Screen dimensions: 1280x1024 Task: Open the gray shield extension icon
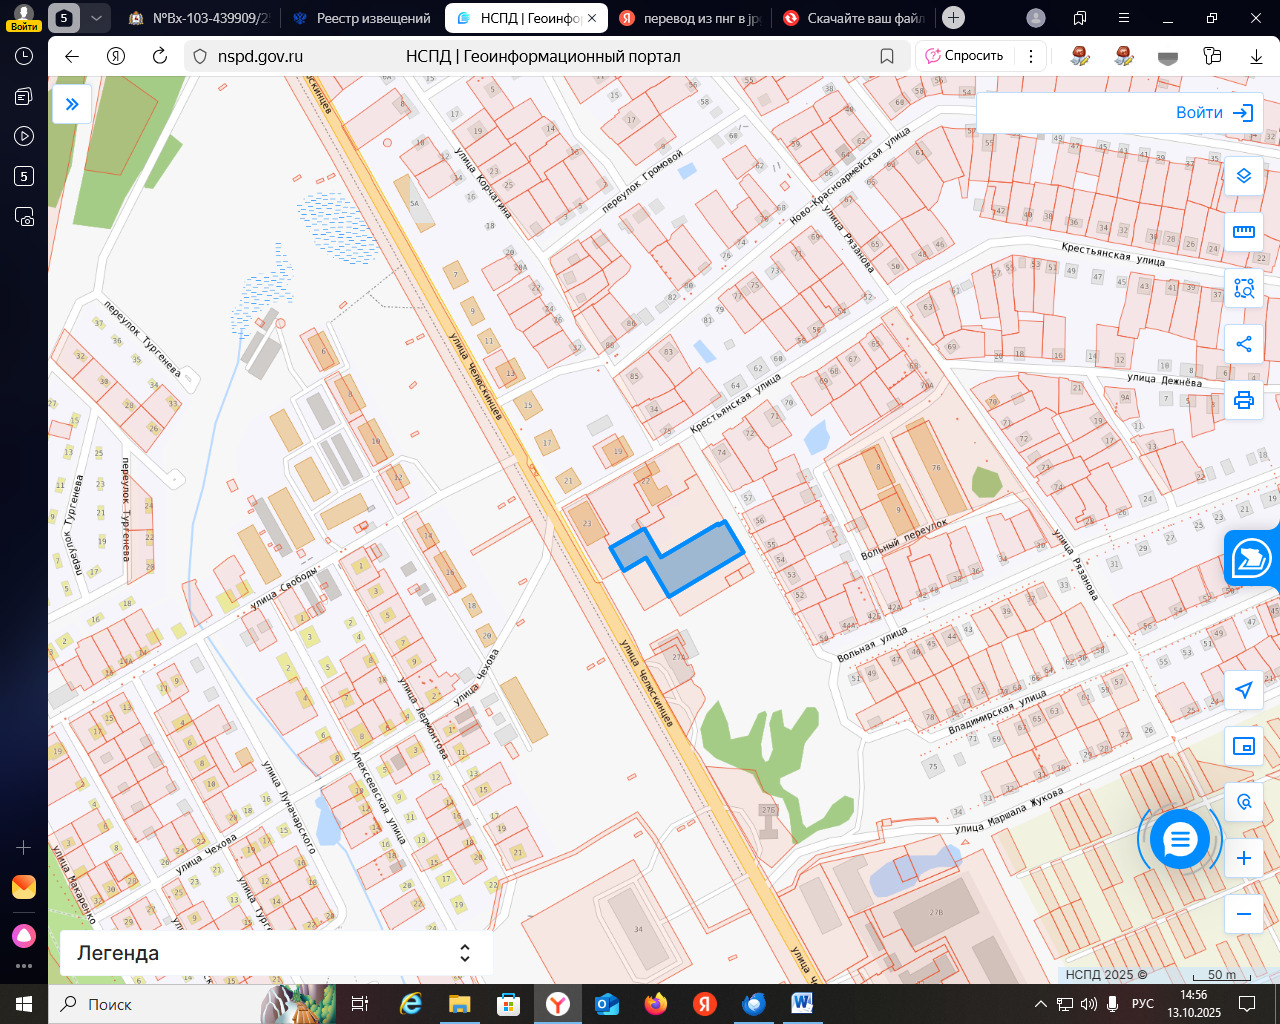coord(1168,56)
